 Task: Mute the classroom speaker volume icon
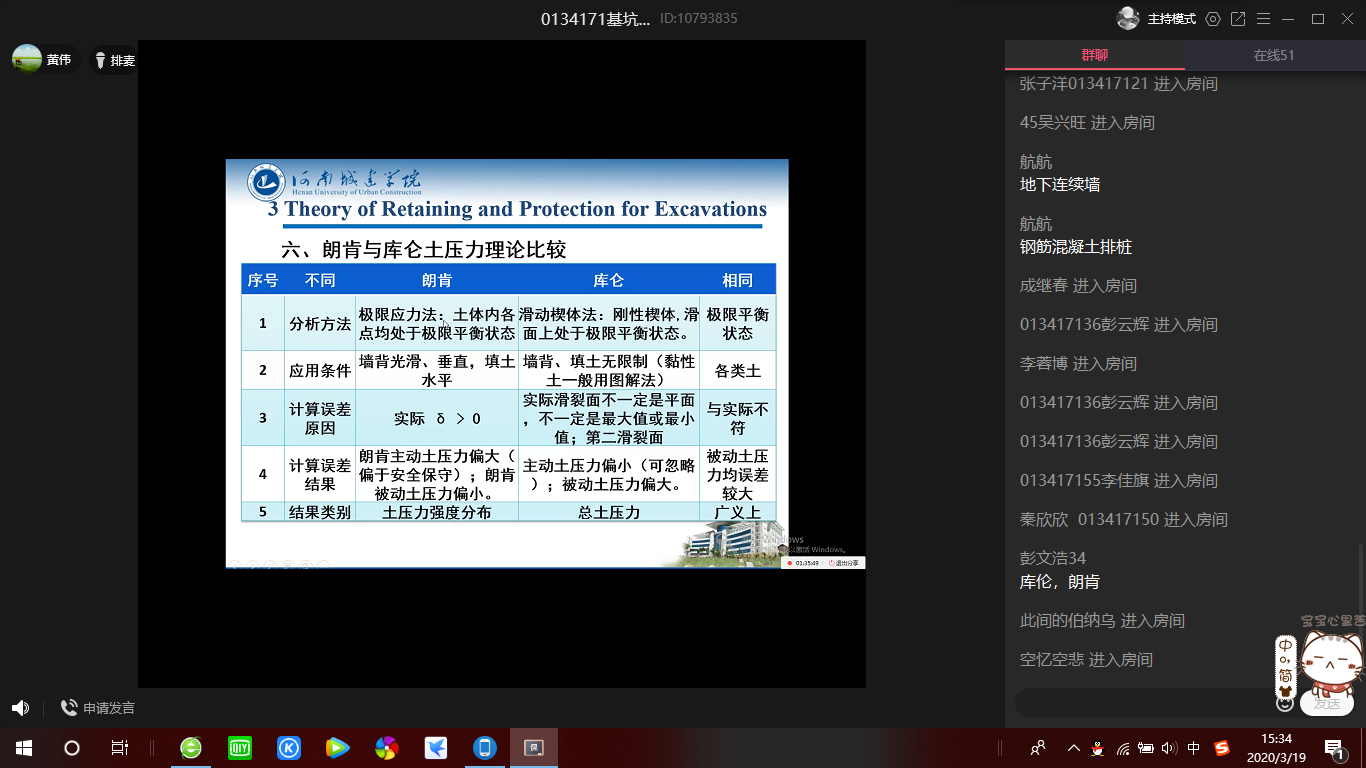click(20, 708)
